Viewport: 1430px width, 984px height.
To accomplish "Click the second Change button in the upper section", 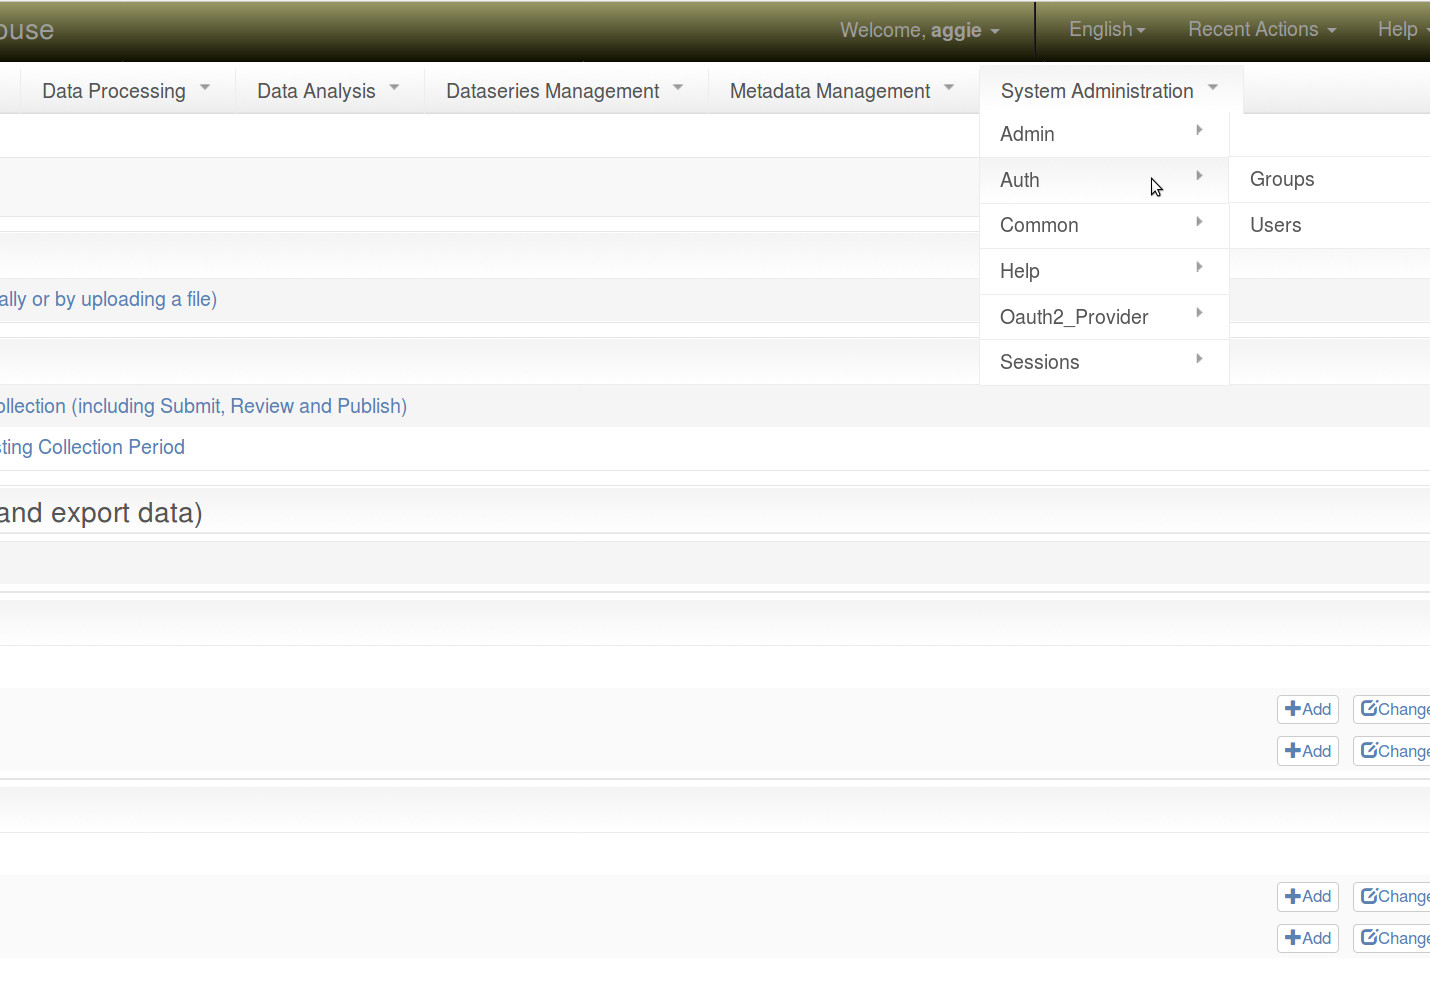I will click(x=1398, y=751).
